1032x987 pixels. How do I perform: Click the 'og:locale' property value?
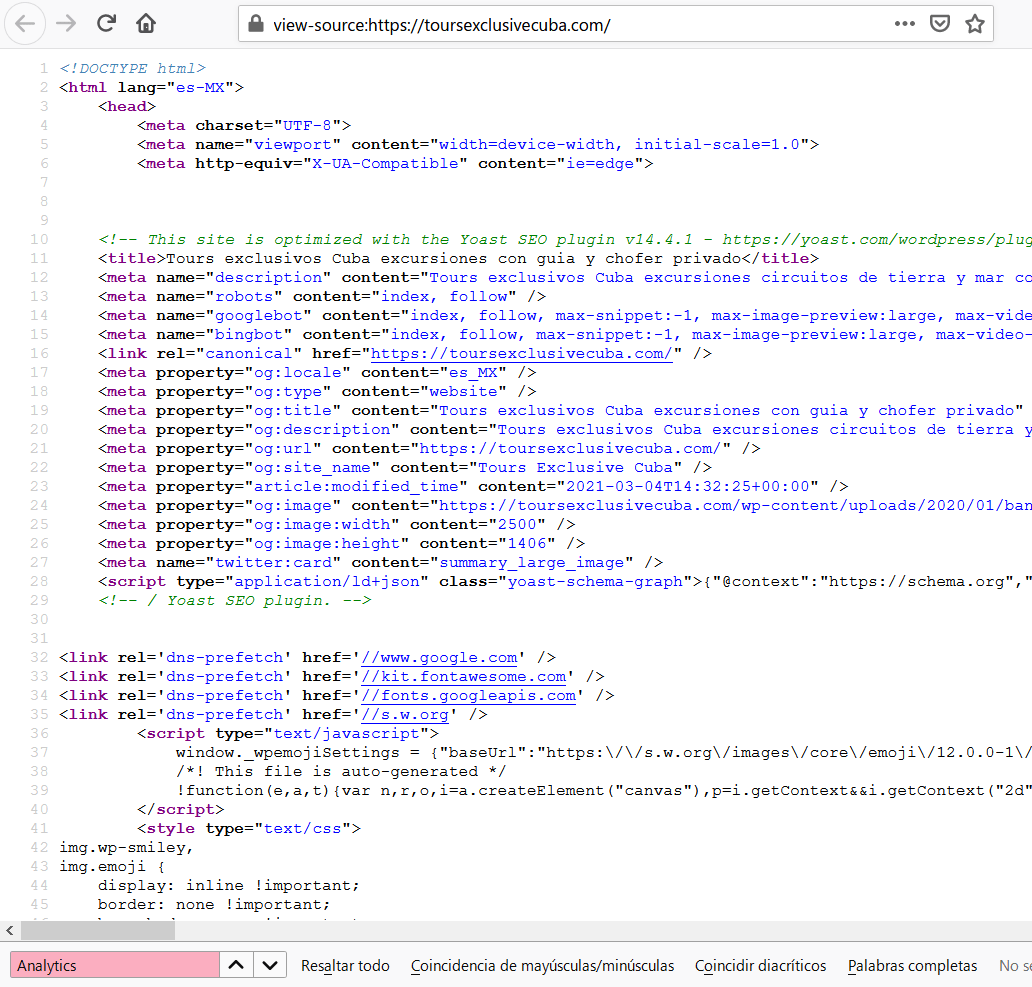click(297, 373)
